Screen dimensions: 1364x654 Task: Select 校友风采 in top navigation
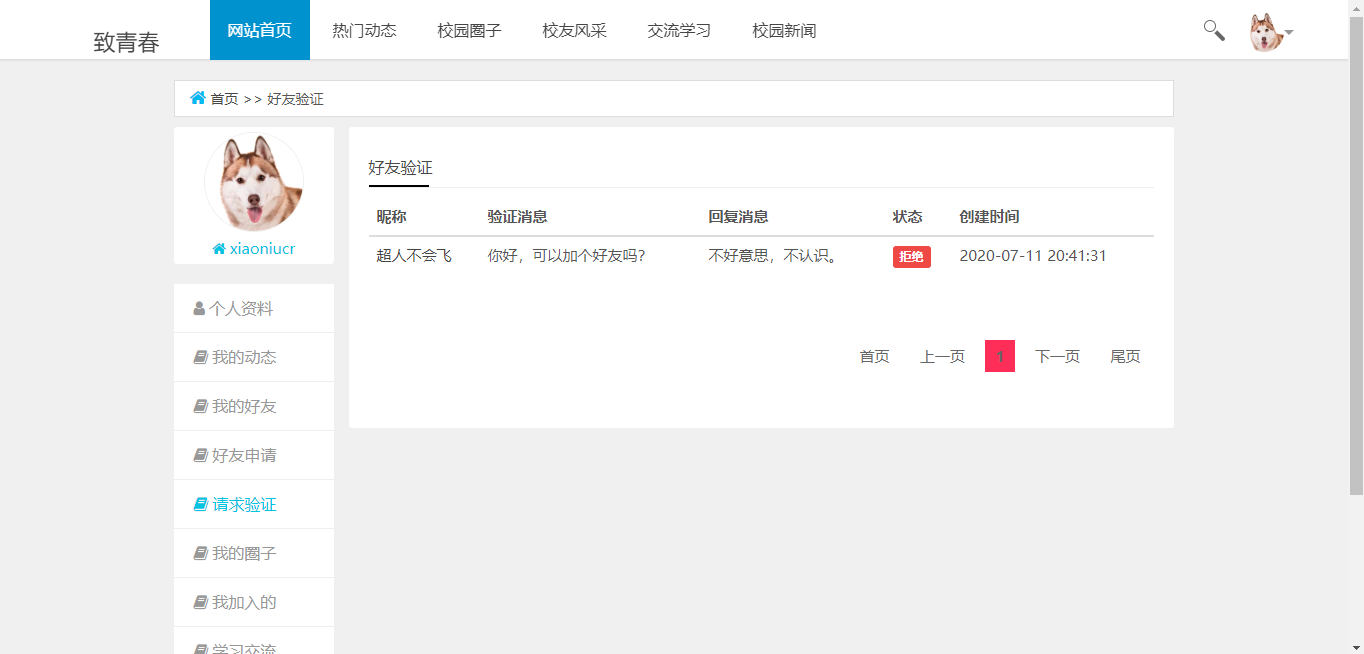pos(574,30)
